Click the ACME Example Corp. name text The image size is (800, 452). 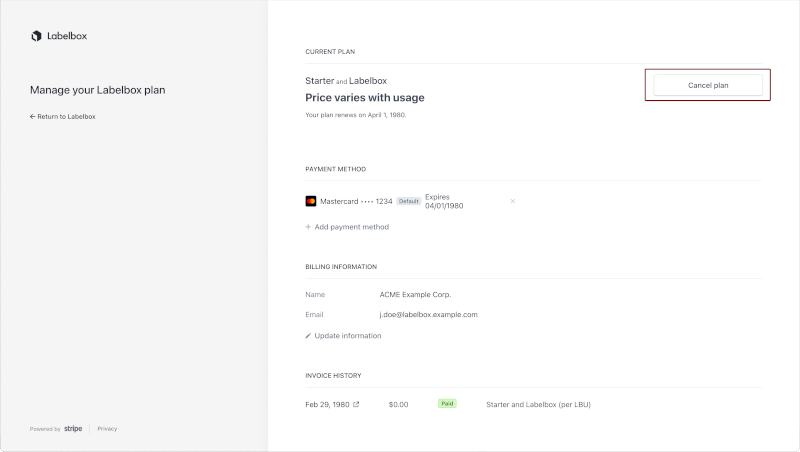[415, 295]
